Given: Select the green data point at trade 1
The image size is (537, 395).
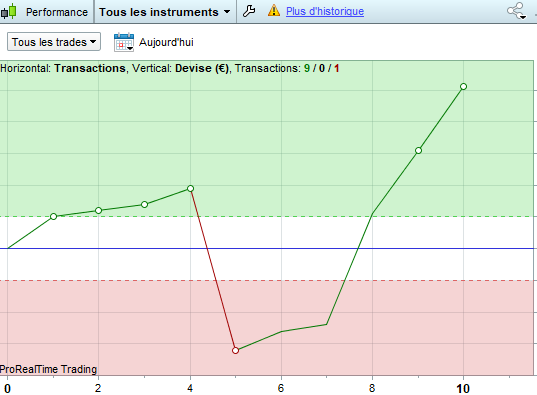Looking at the screenshot, I should click(x=53, y=216).
